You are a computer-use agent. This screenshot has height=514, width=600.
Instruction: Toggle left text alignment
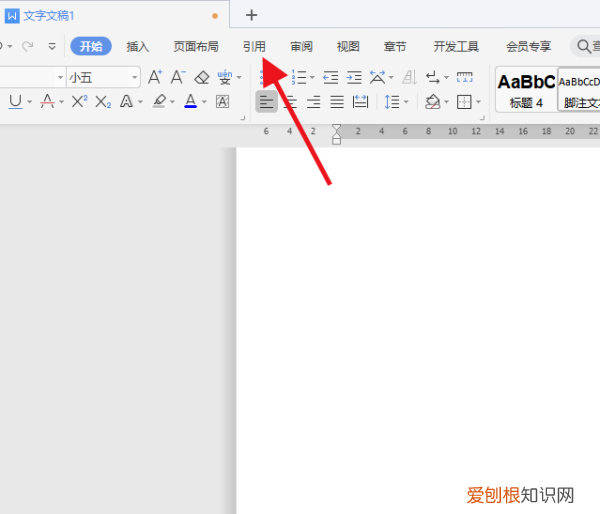[x=266, y=101]
